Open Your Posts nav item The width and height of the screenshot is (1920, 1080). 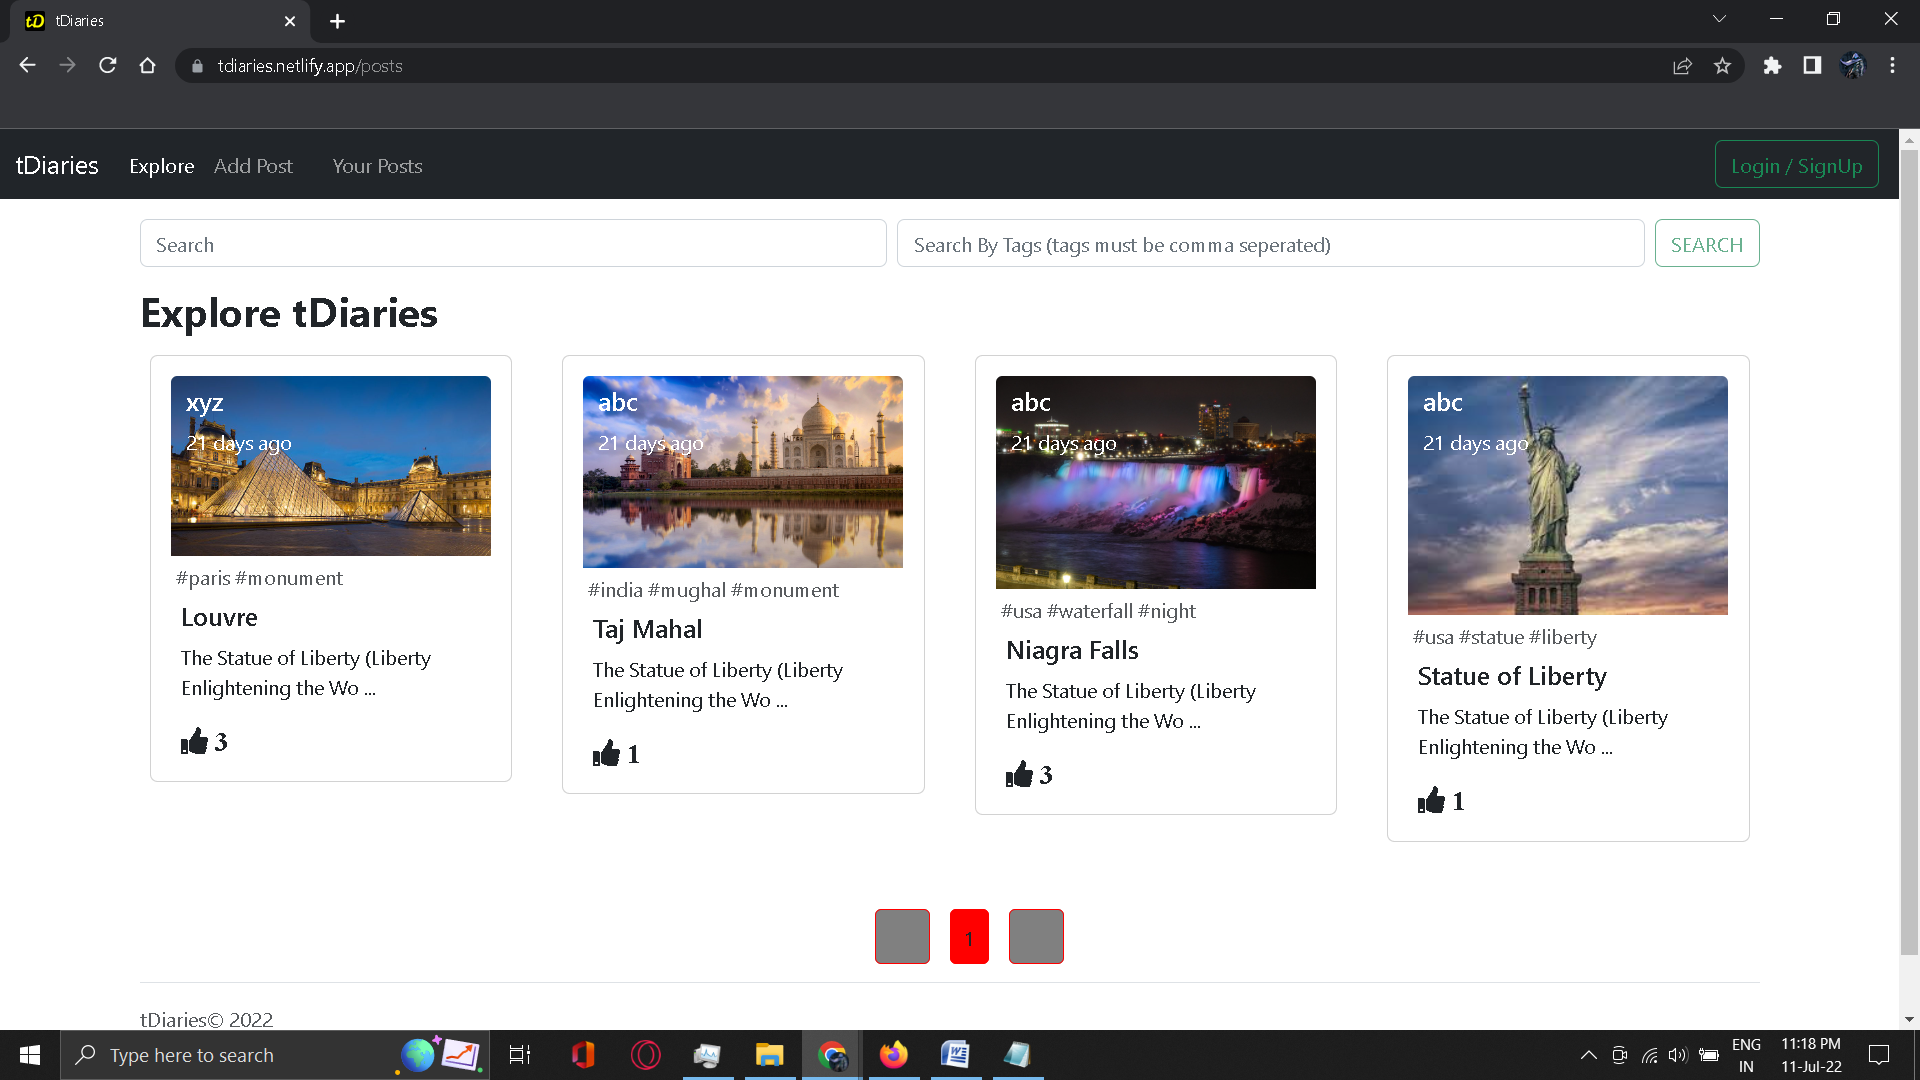pos(377,166)
